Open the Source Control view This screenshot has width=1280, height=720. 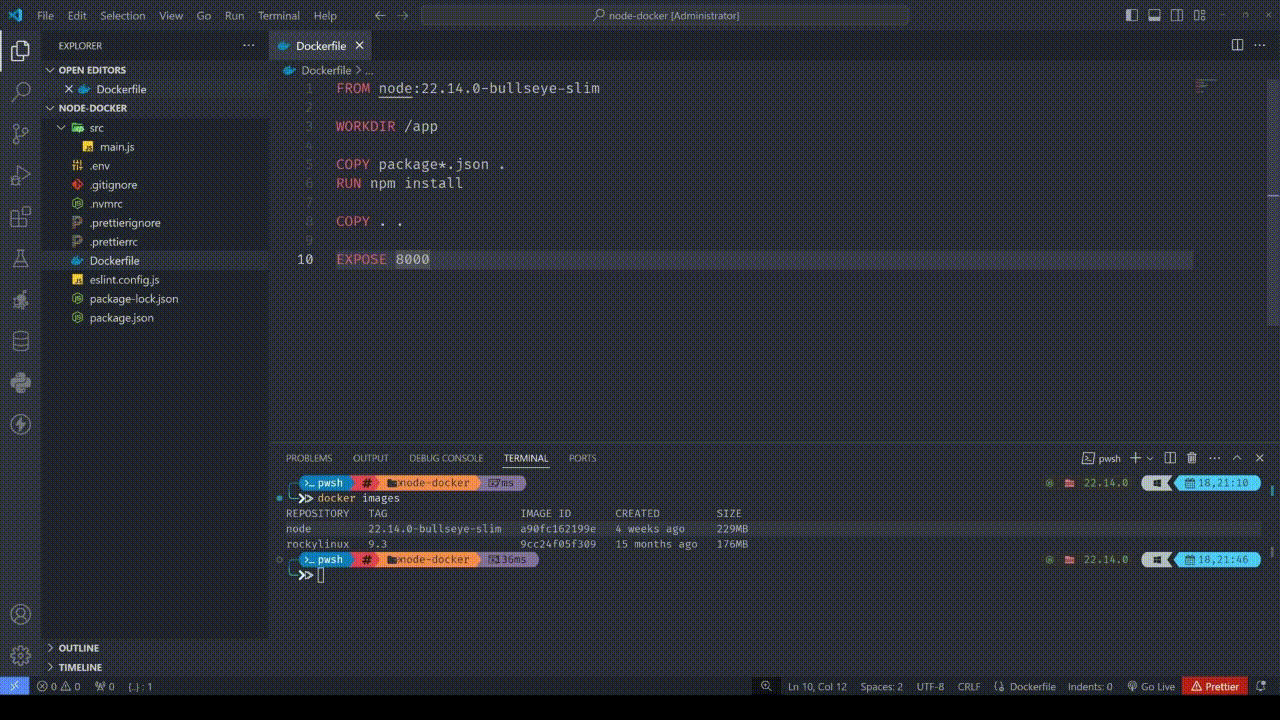pyautogui.click(x=20, y=133)
